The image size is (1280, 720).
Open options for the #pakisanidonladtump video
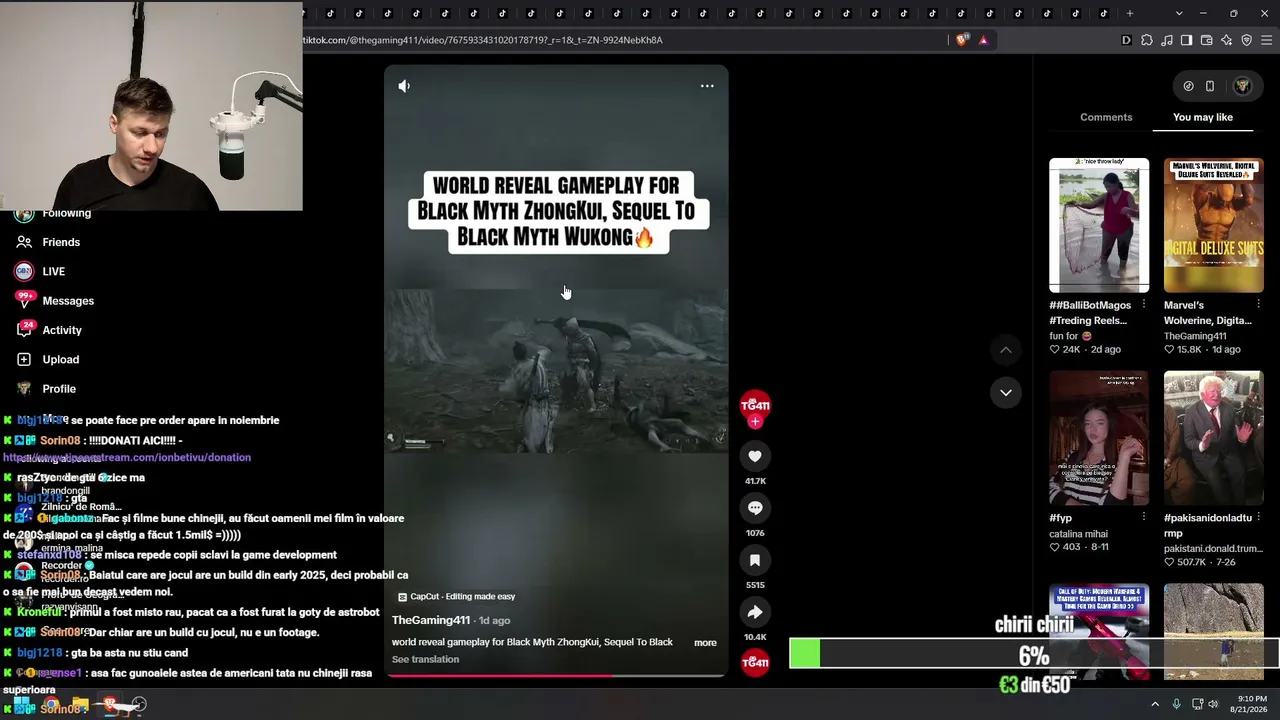[x=1259, y=517]
